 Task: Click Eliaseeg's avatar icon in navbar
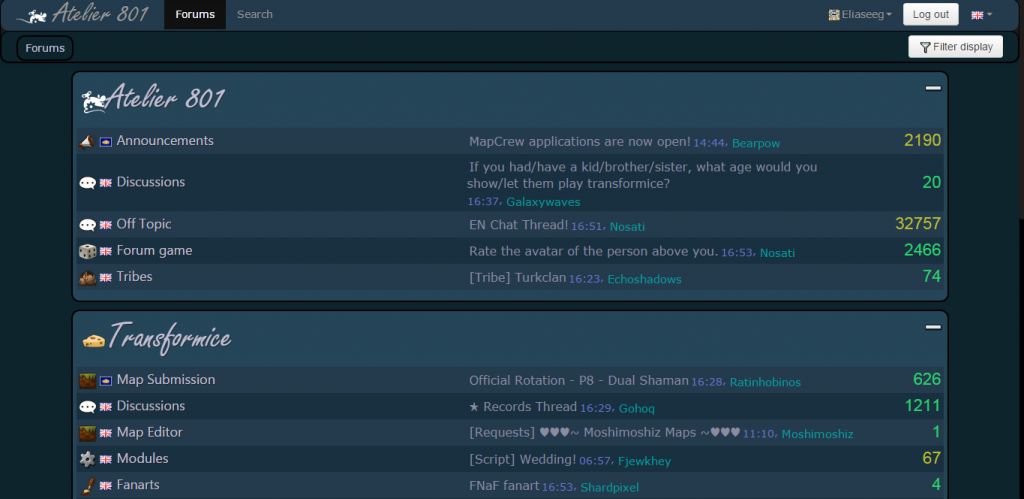[x=834, y=15]
